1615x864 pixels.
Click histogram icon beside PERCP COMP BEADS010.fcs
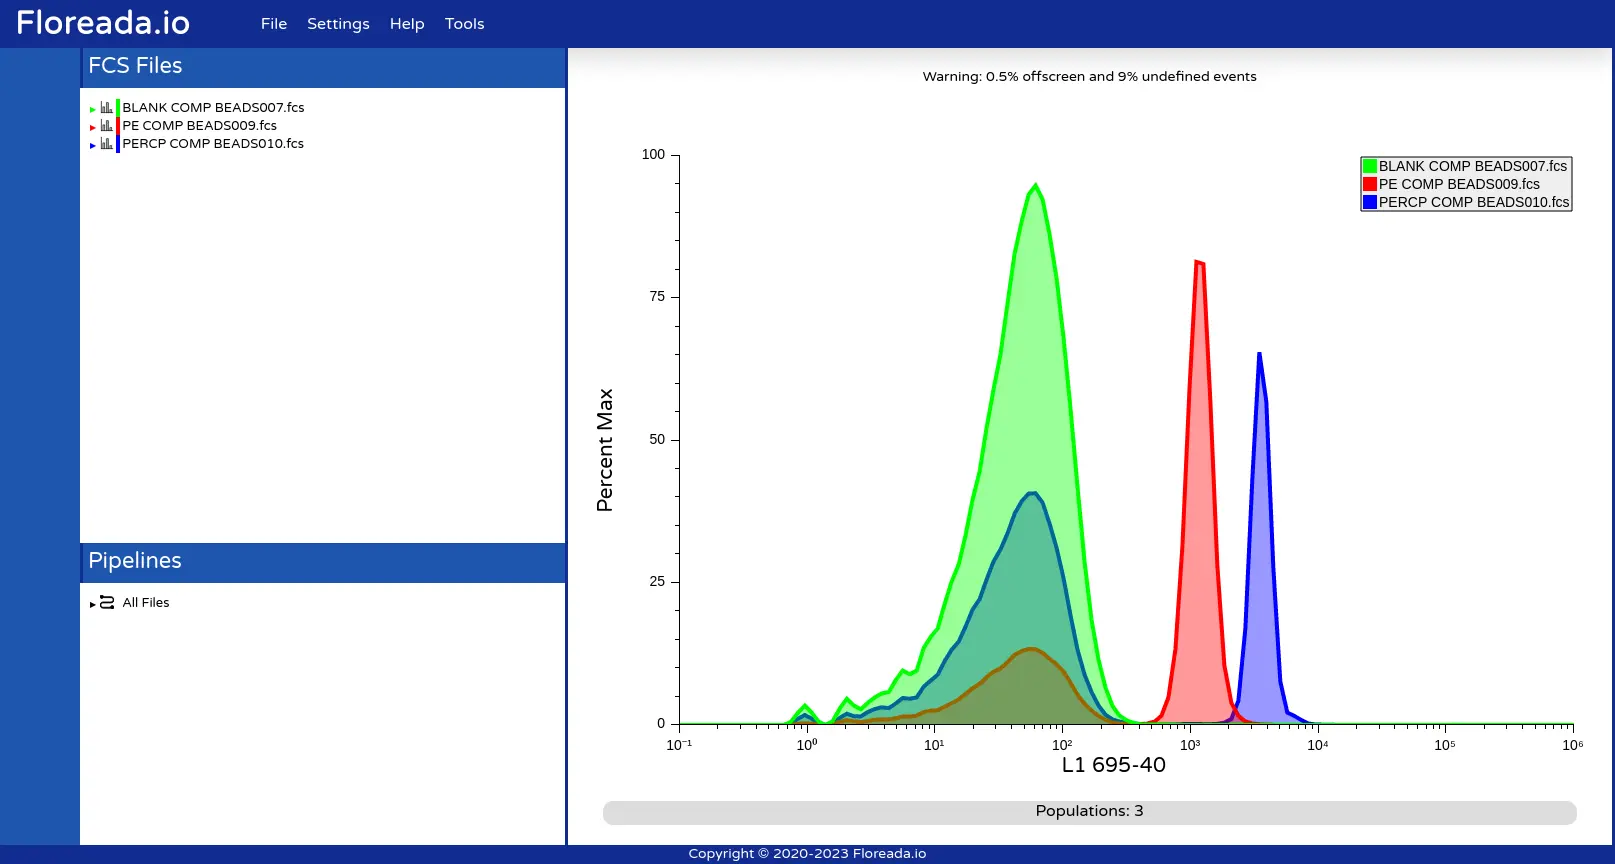tap(106, 144)
